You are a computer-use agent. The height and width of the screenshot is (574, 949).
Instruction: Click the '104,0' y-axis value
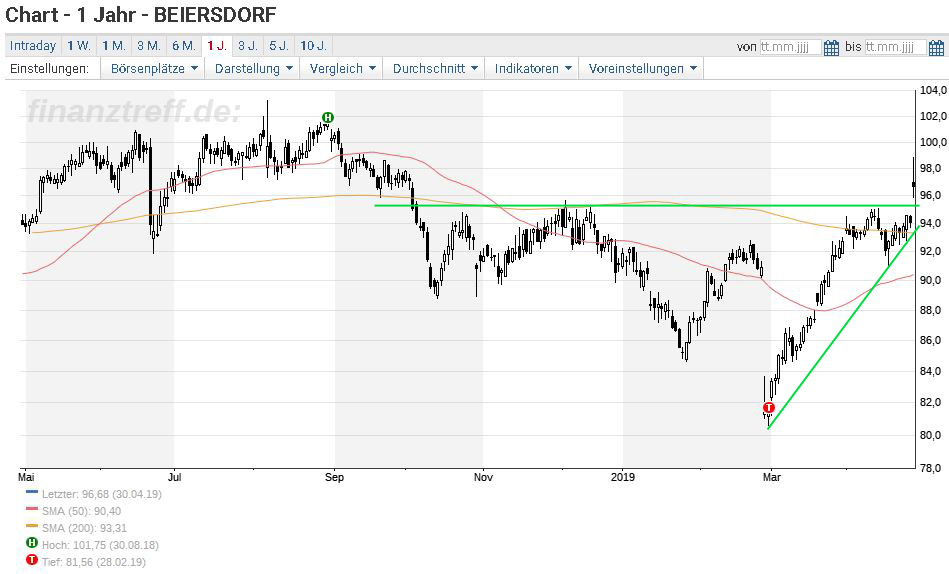point(933,90)
